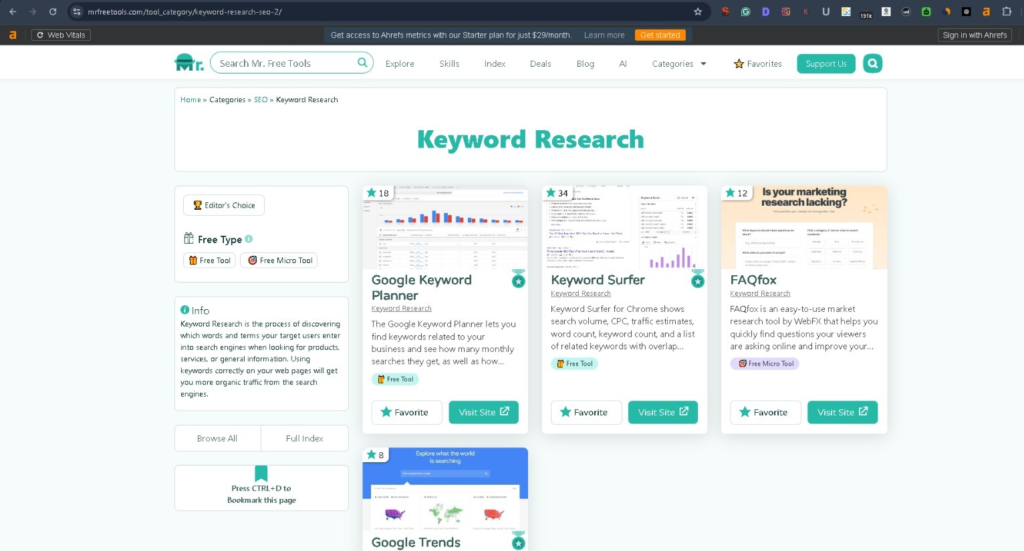
Task: Open the Blog menu item
Action: click(x=585, y=64)
